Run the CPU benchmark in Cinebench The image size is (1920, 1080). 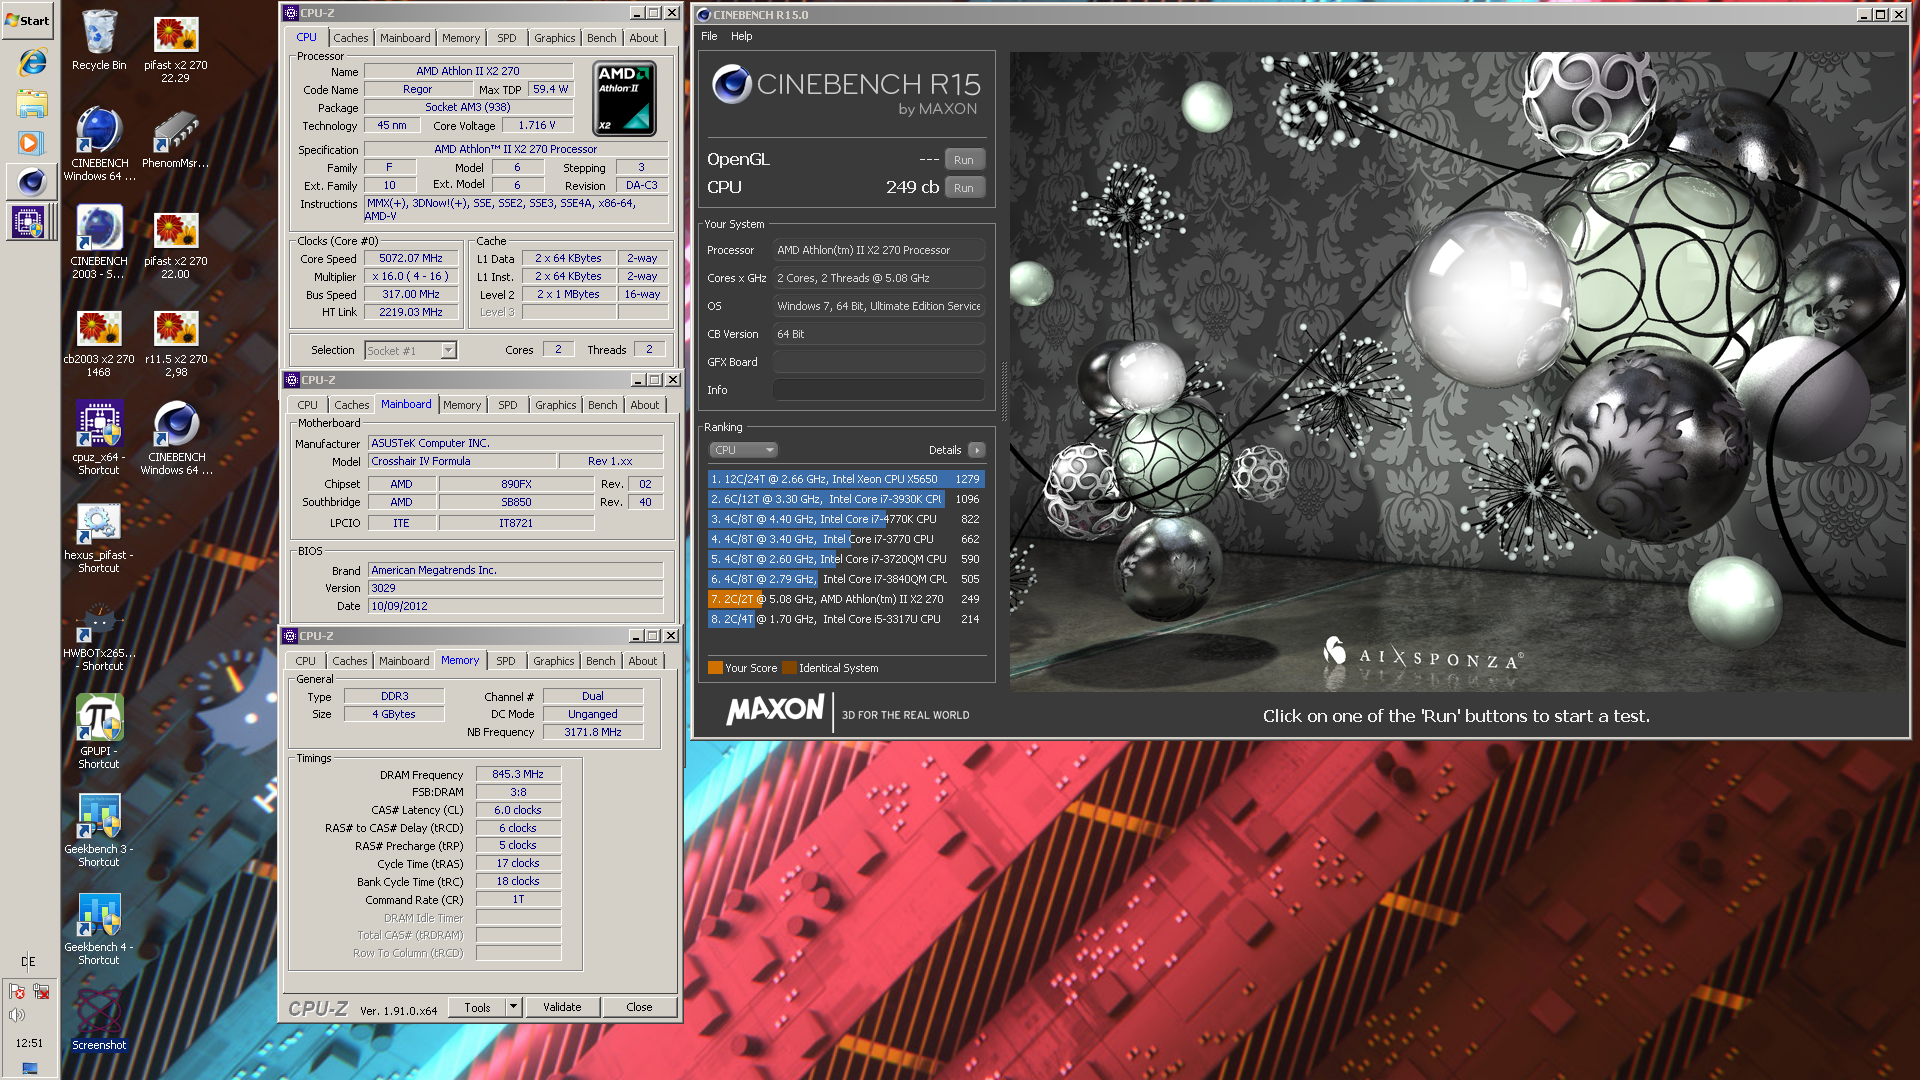pyautogui.click(x=964, y=188)
